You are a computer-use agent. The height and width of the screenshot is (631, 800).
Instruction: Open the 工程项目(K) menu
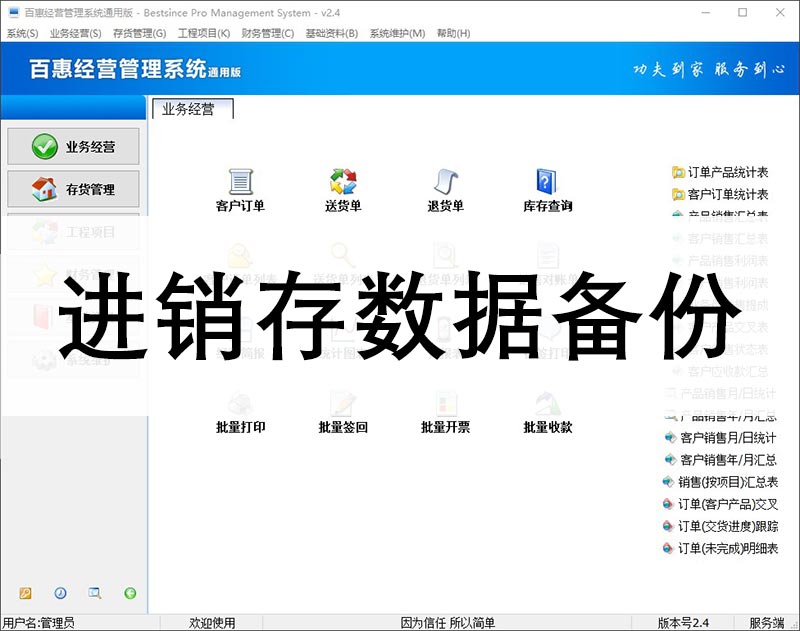tap(204, 33)
